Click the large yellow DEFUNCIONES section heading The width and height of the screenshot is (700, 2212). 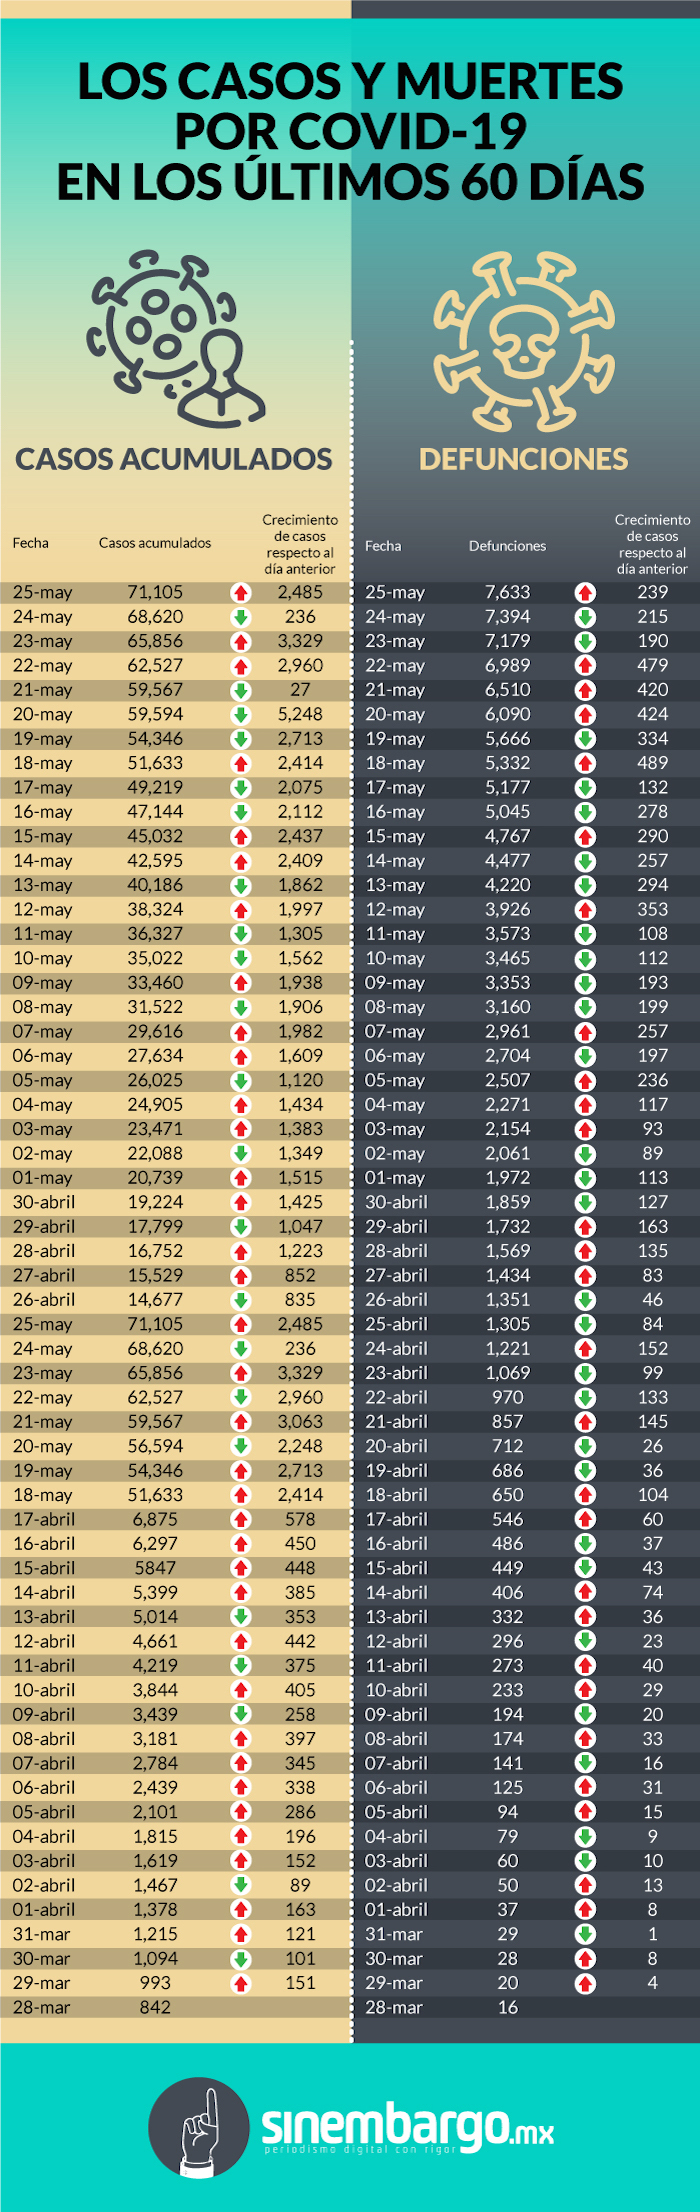point(523,459)
